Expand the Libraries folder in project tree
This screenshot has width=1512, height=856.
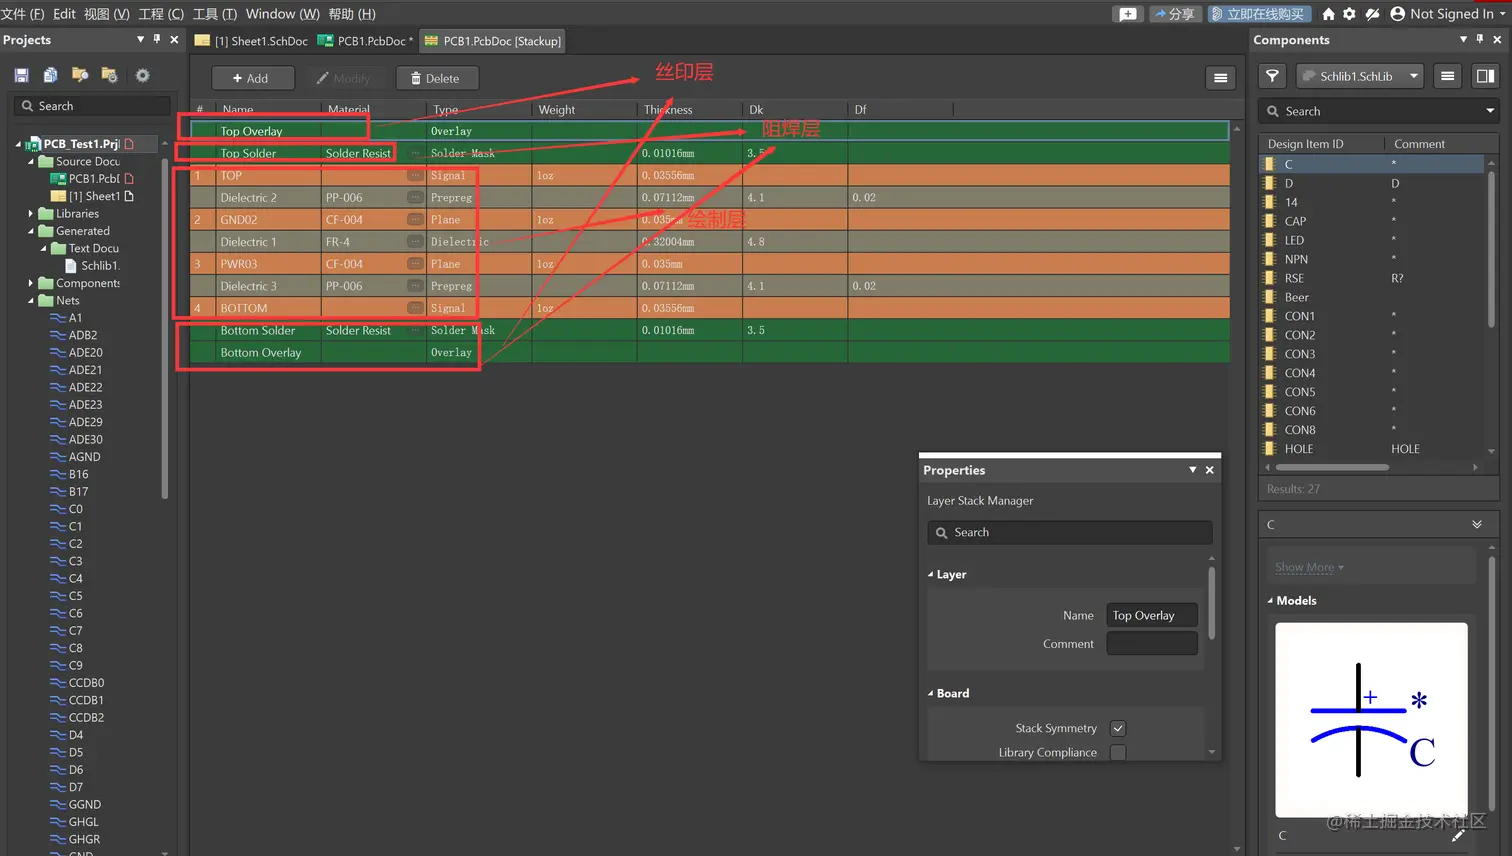[31, 214]
